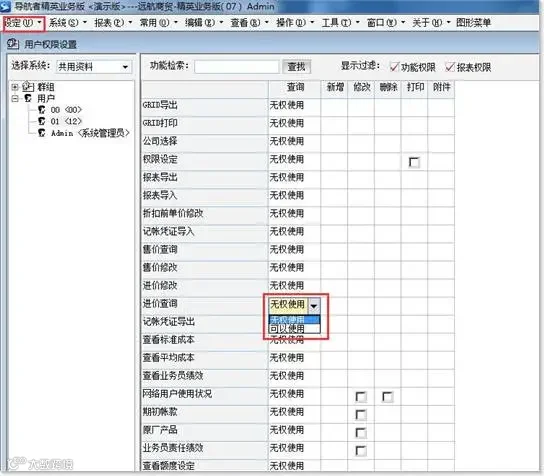Screen dimensions: 544x476
Task: Collapse the 用户 tree node
Action: pyautogui.click(x=15, y=99)
